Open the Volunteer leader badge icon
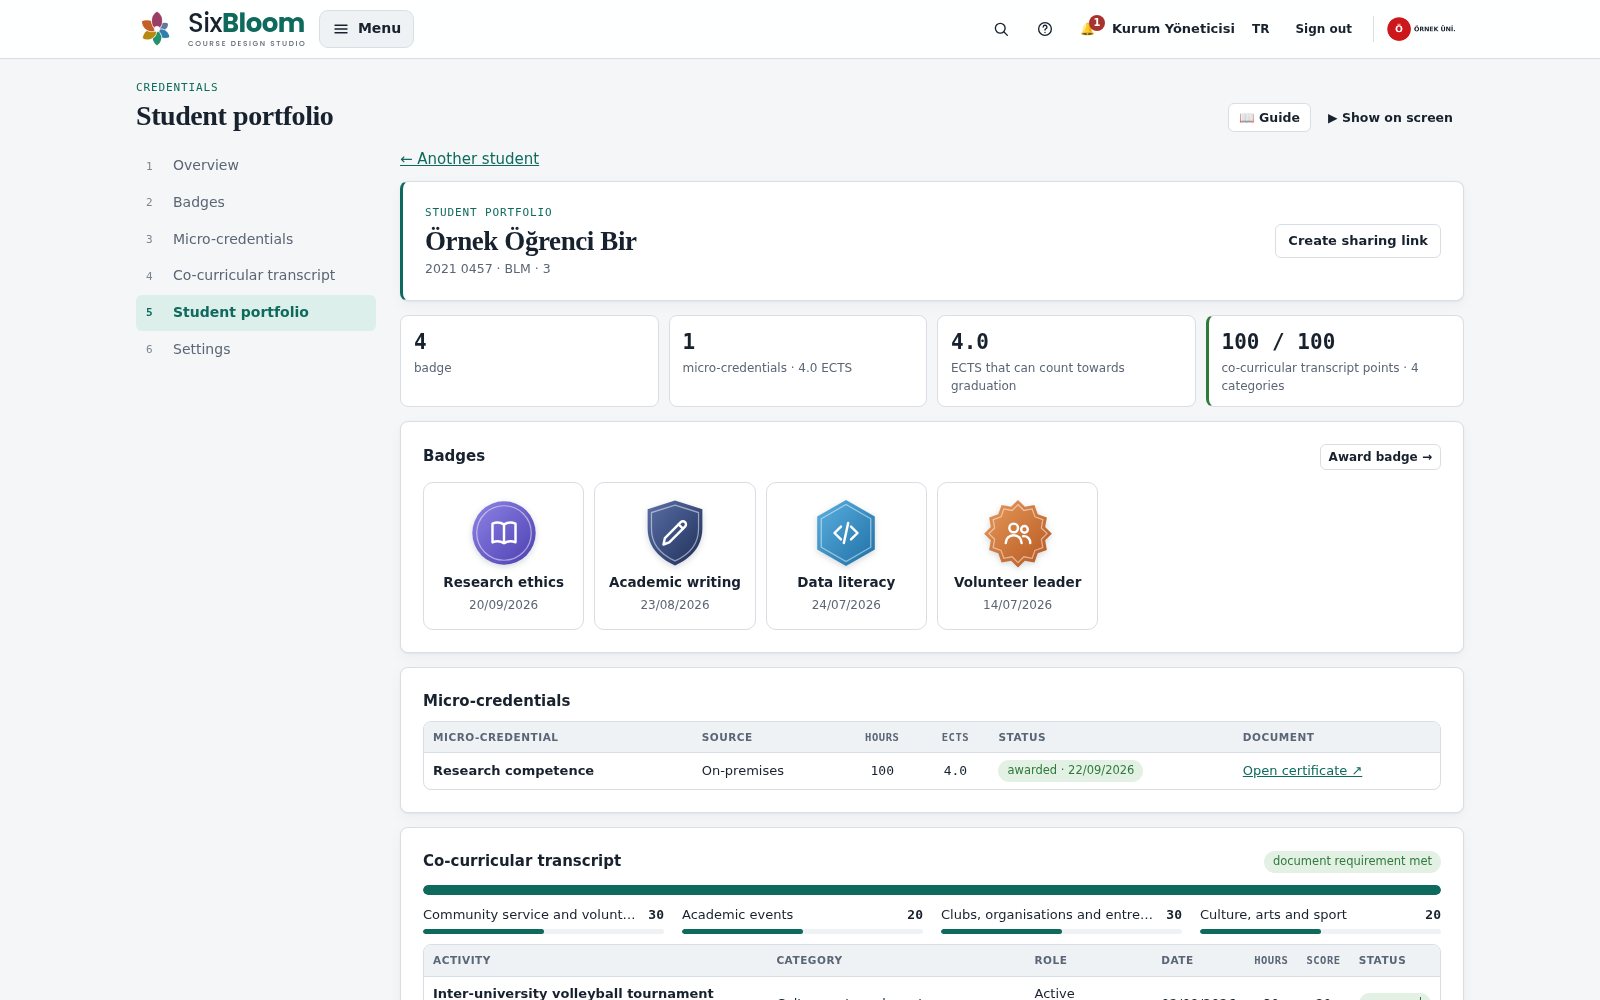 click(x=1018, y=533)
